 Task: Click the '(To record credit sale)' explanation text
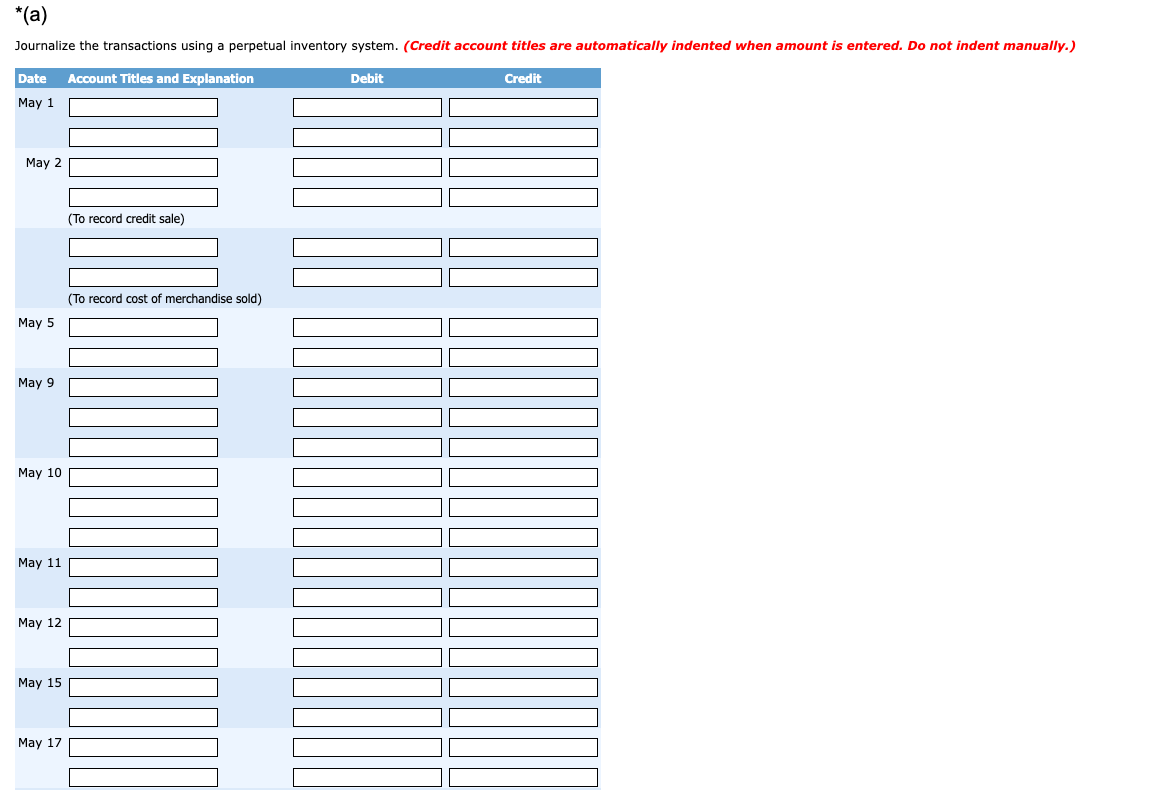point(126,218)
